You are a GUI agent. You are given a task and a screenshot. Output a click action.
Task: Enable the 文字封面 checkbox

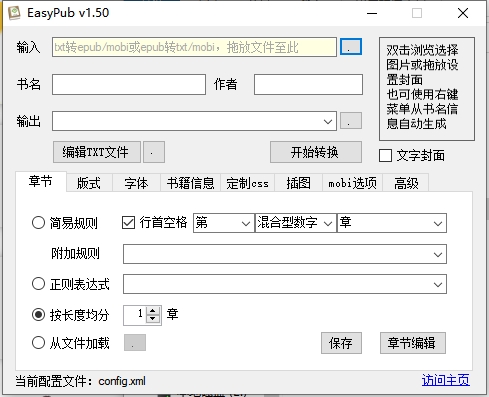(x=385, y=156)
